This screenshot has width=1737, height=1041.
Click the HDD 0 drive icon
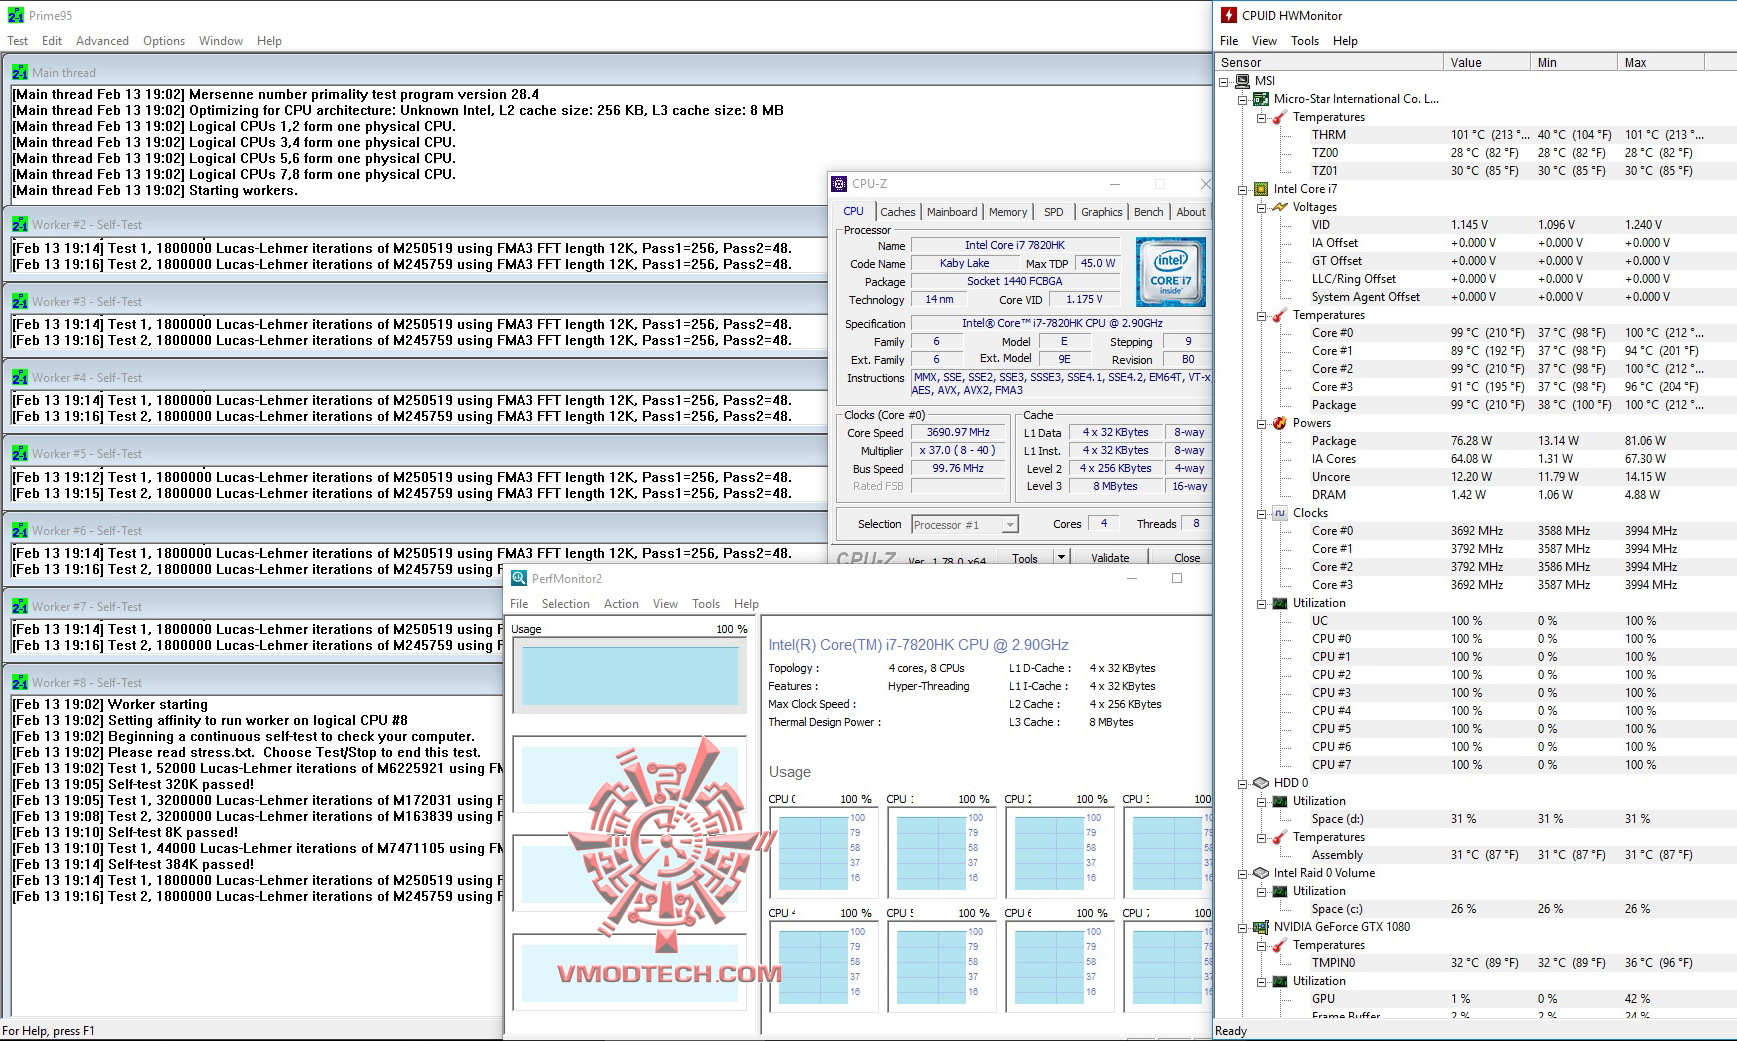pyautogui.click(x=1261, y=783)
